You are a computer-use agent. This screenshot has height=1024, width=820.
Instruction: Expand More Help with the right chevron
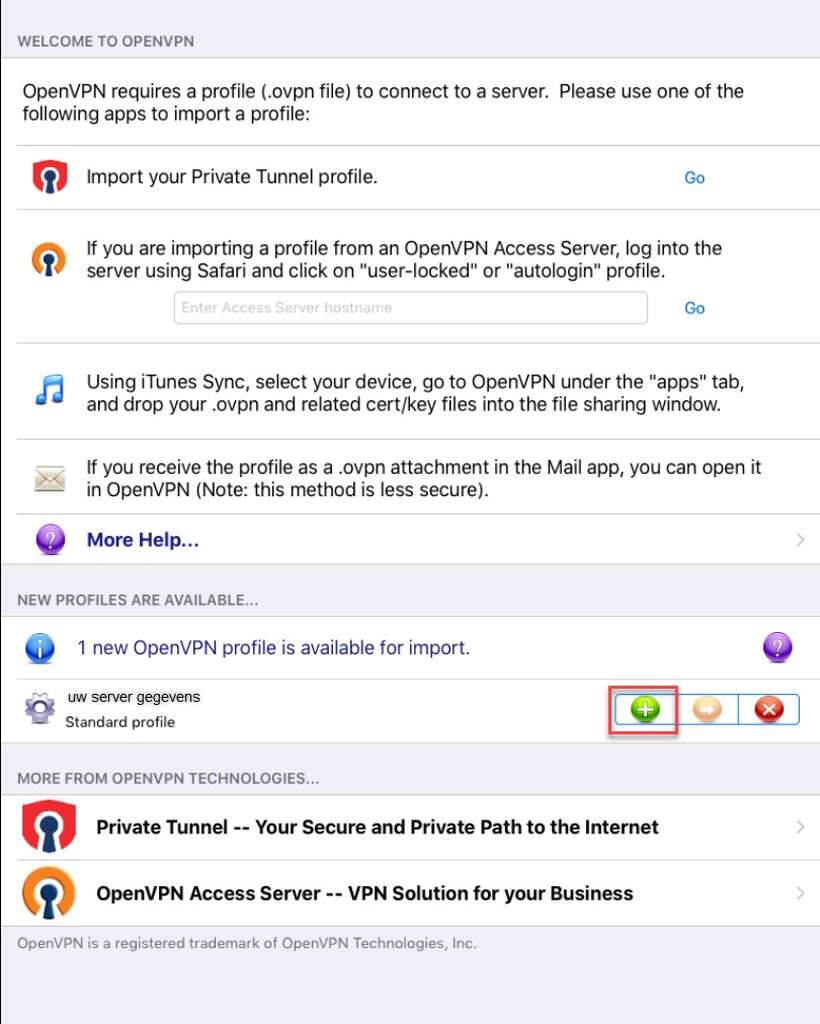(x=800, y=539)
